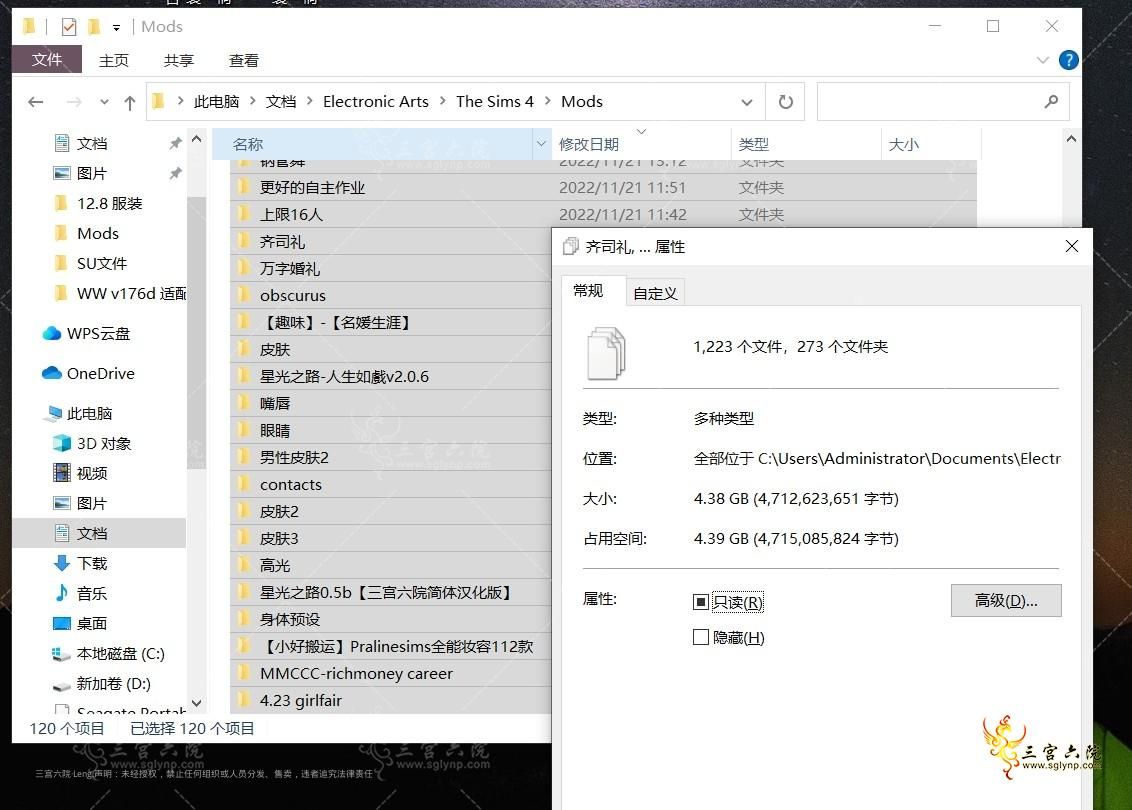Image resolution: width=1132 pixels, height=810 pixels.
Task: Click the search magnifier icon
Action: point(1051,102)
